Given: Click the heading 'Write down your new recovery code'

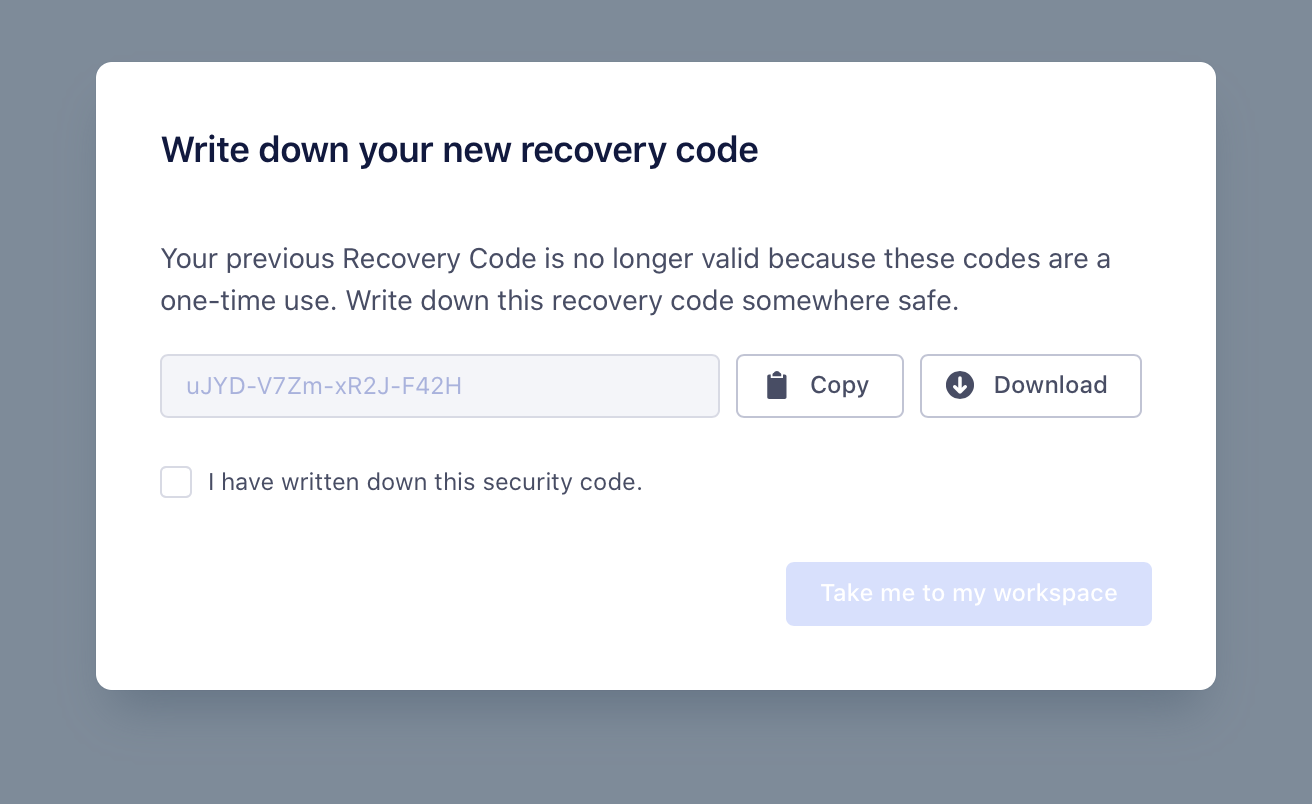Looking at the screenshot, I should [x=459, y=150].
